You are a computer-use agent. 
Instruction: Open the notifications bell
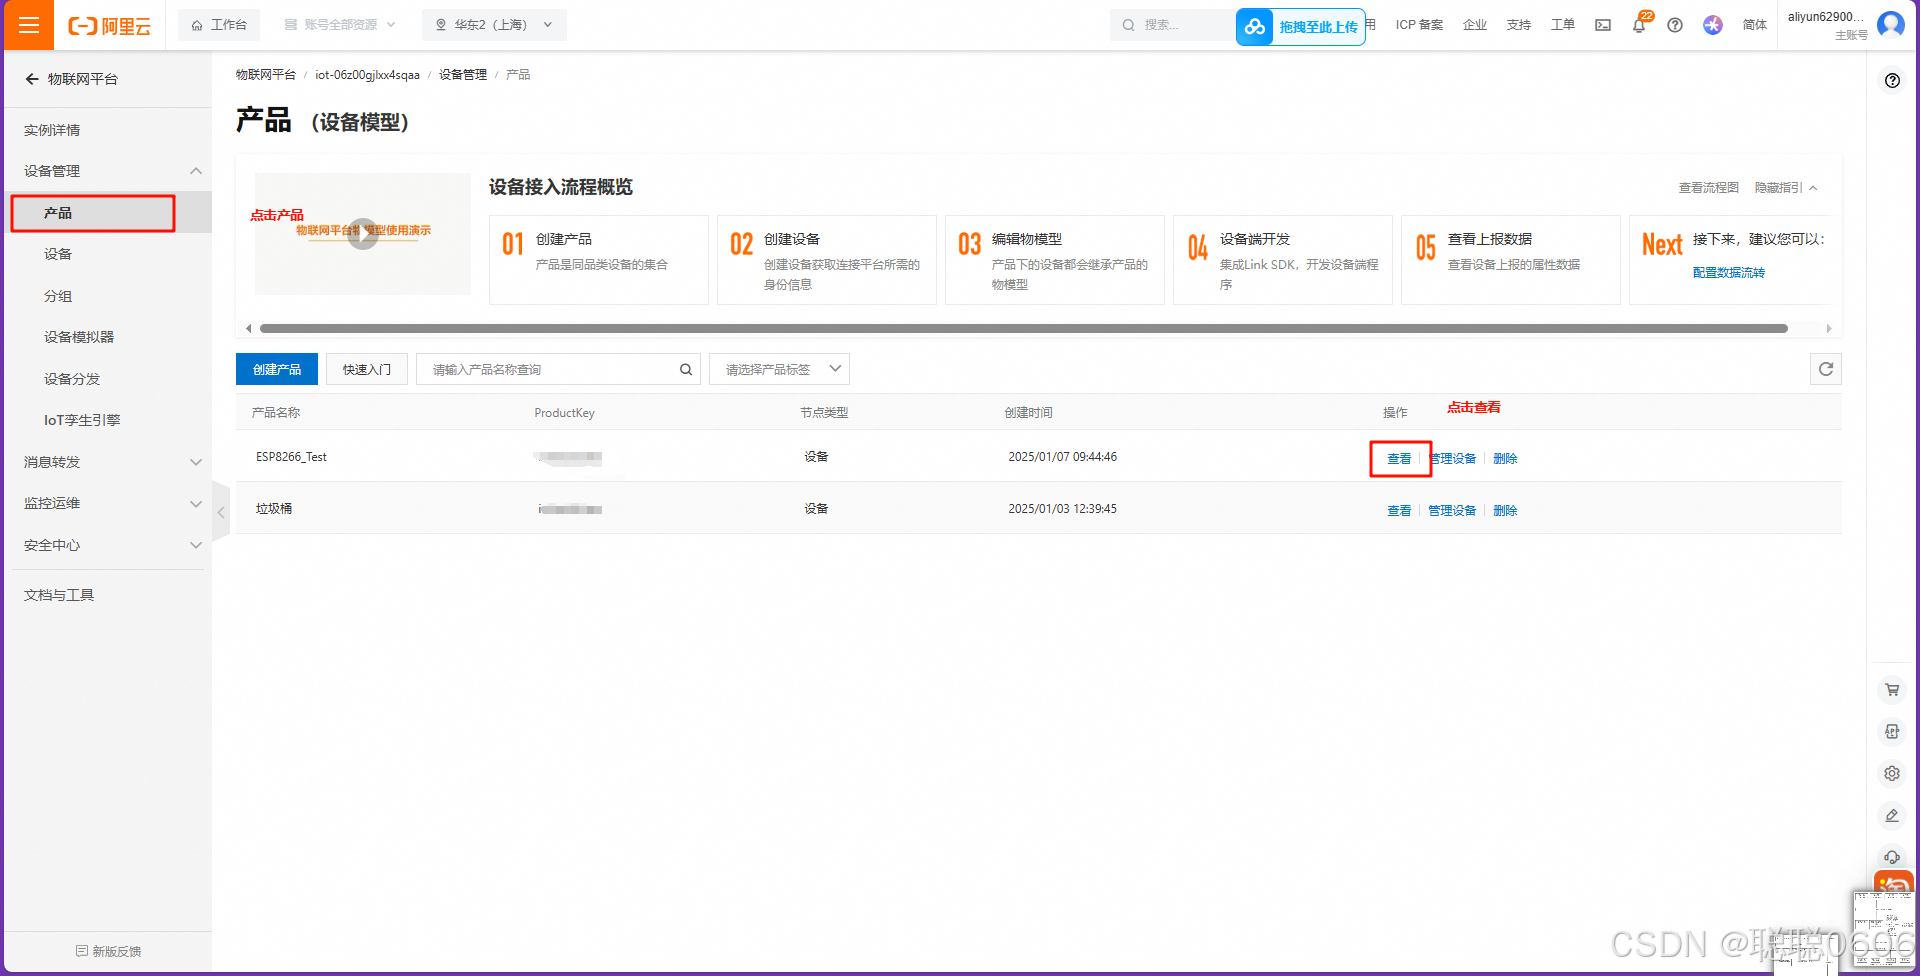coord(1639,25)
